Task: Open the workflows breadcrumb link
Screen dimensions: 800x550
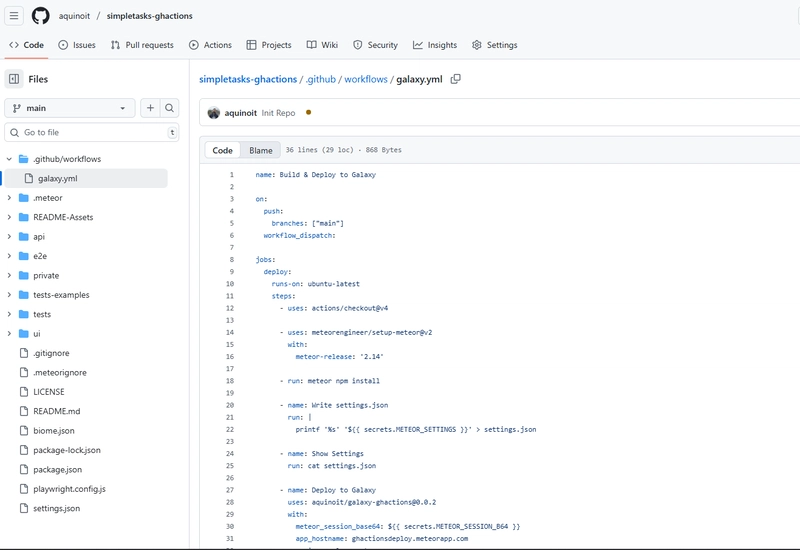Action: [366, 79]
